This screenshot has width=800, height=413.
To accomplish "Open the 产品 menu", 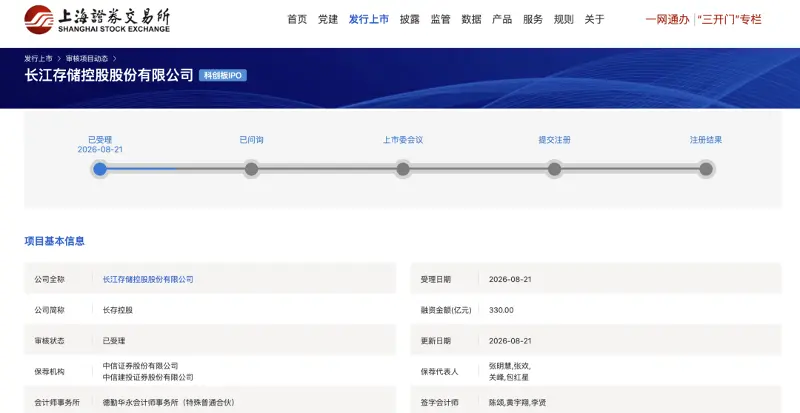I will click(502, 19).
